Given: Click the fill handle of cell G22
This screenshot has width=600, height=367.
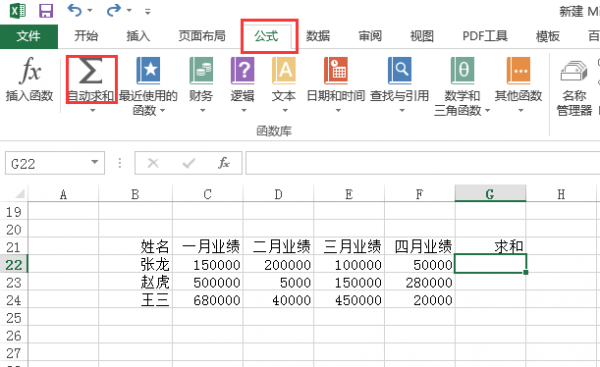Looking at the screenshot, I should tap(526, 272).
